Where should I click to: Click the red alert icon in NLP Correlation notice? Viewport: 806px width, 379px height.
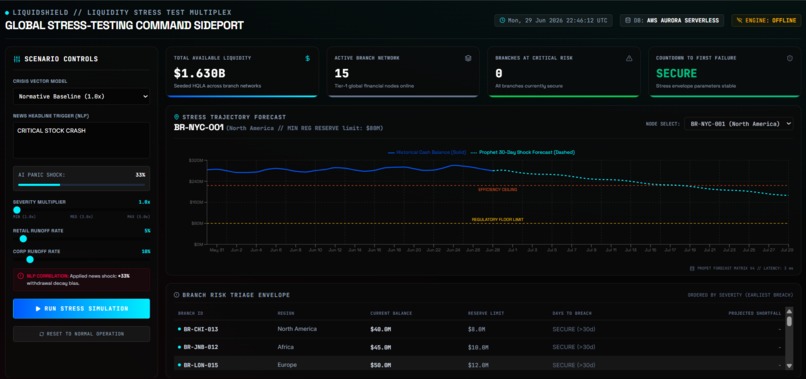[x=21, y=276]
